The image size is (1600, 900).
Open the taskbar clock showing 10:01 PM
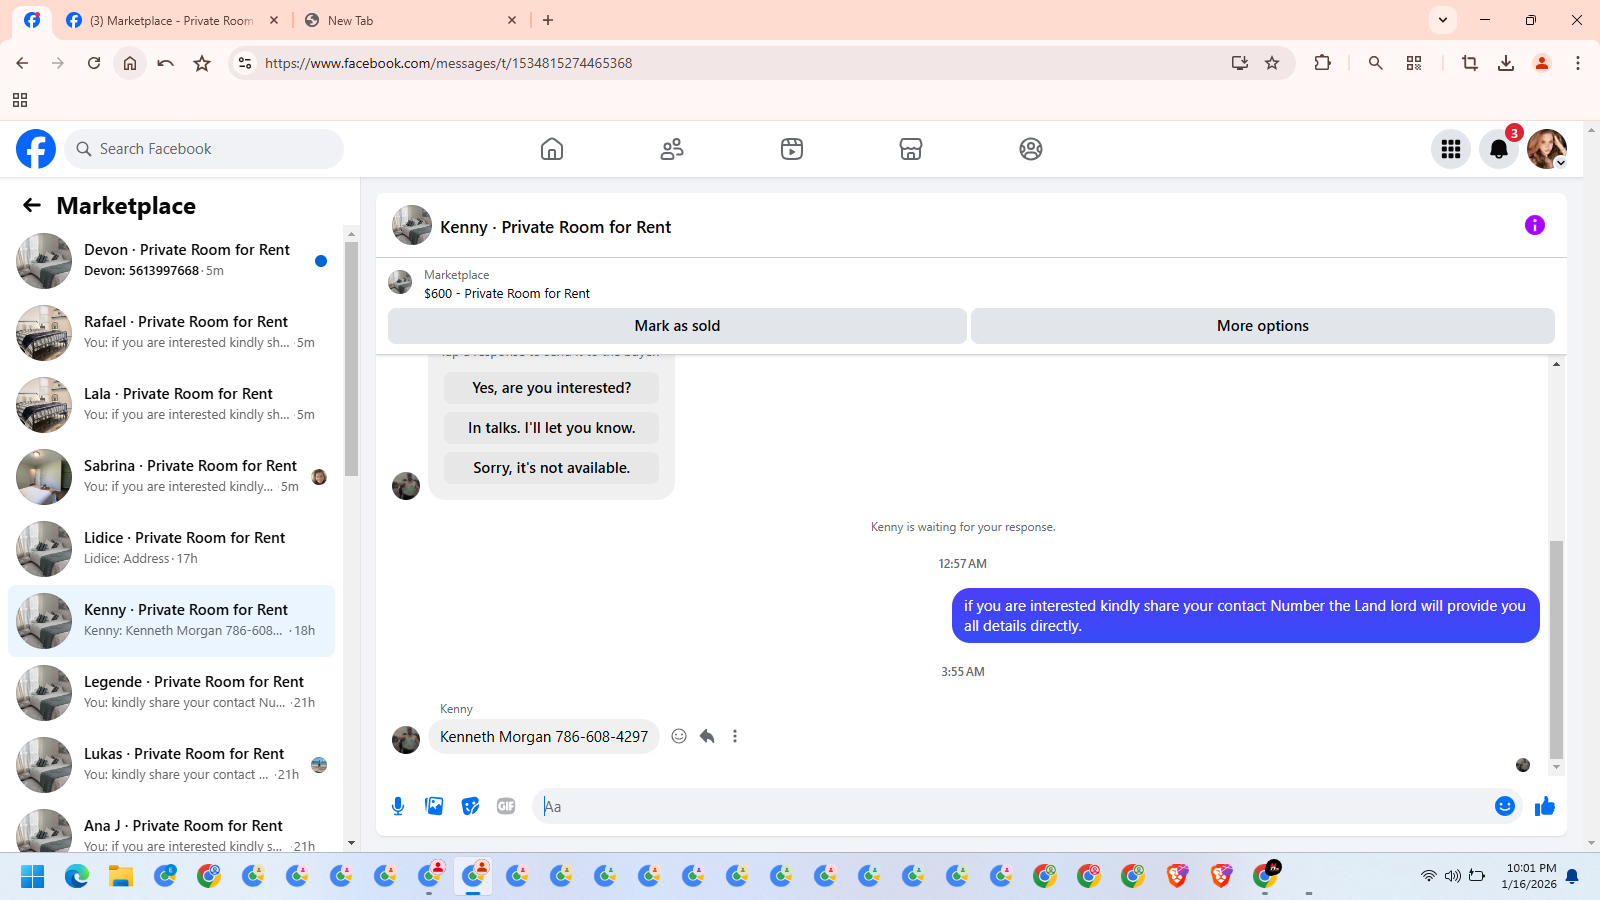(x=1531, y=876)
